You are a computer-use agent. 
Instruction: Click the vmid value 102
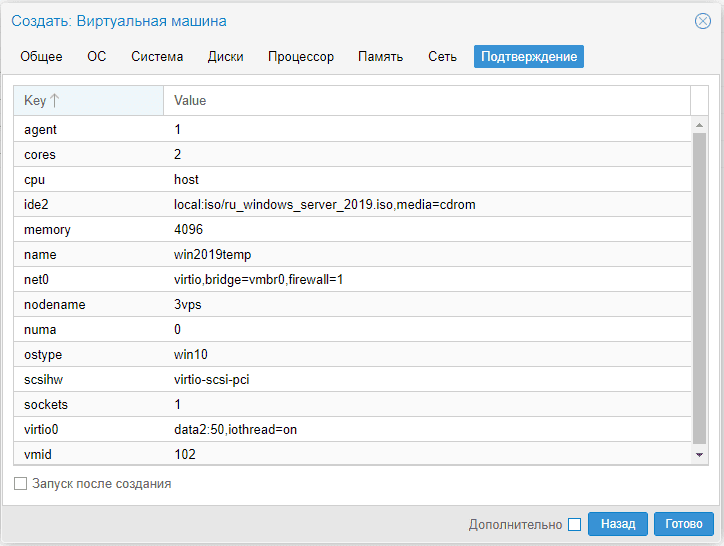point(185,455)
